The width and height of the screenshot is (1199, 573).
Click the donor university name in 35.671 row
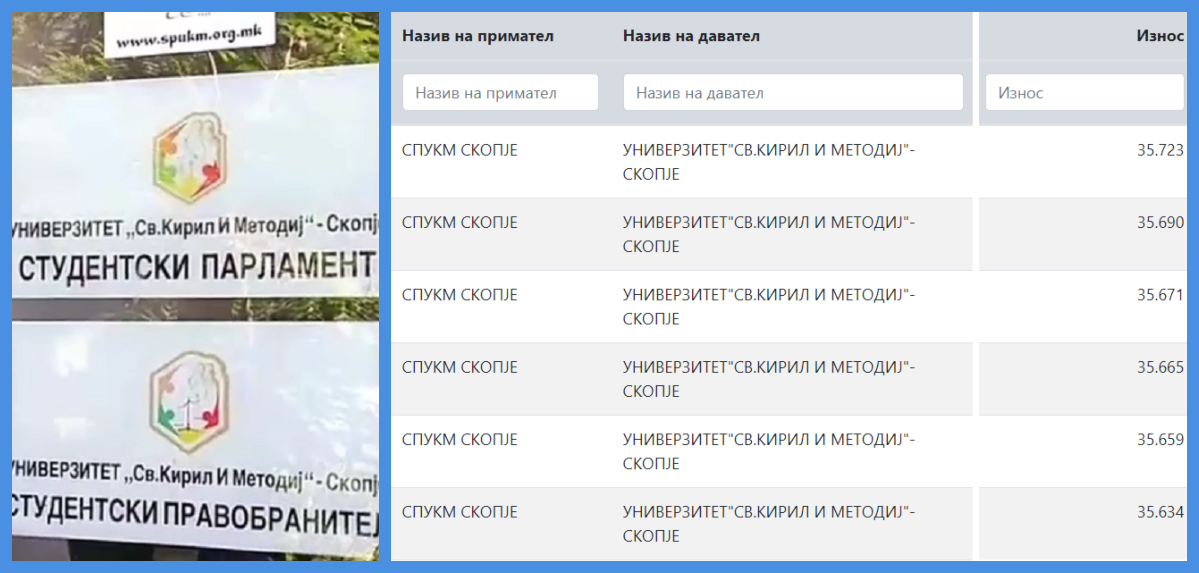[x=769, y=308]
